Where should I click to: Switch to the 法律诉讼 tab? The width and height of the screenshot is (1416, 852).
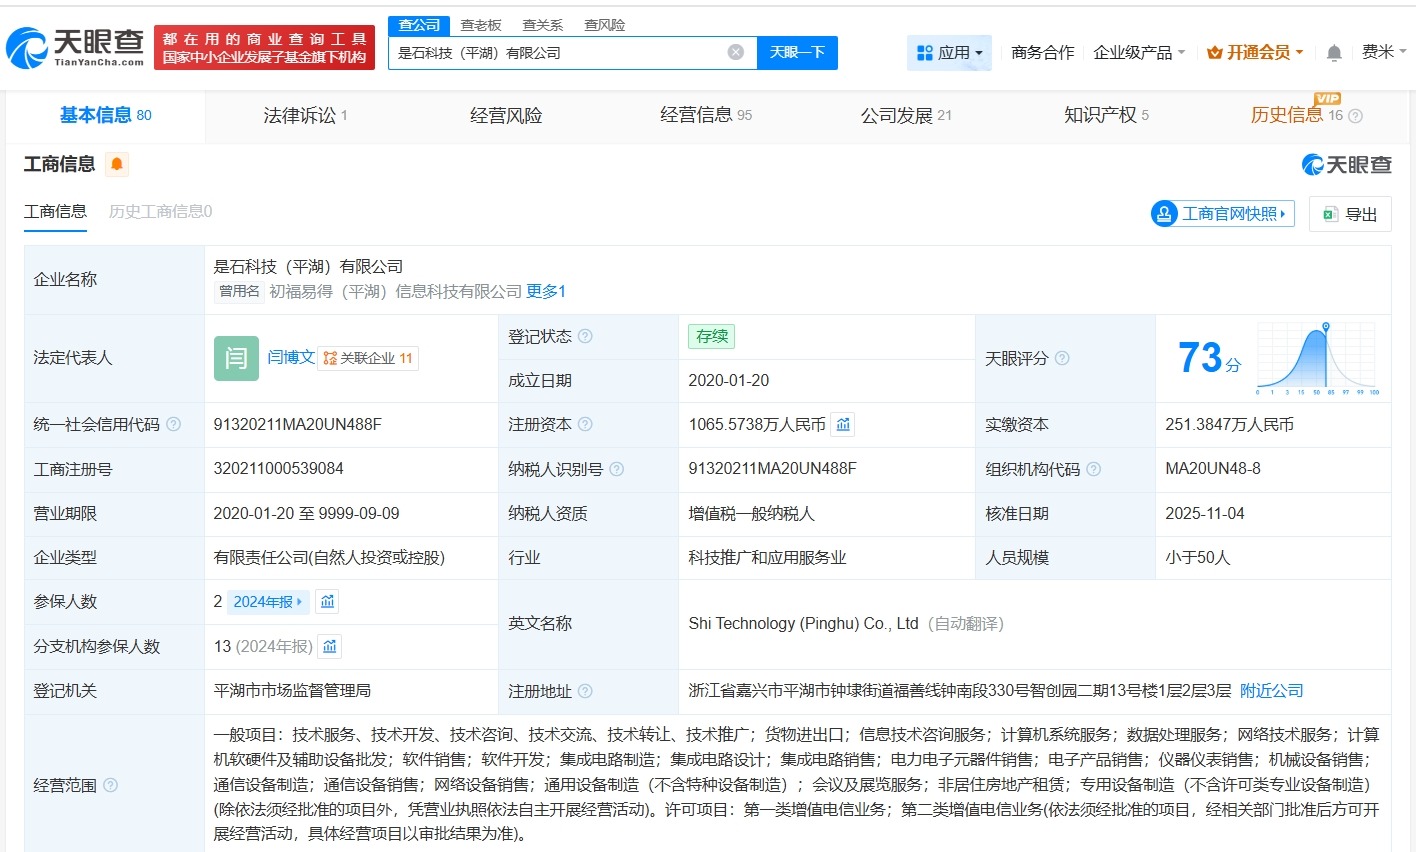[300, 115]
